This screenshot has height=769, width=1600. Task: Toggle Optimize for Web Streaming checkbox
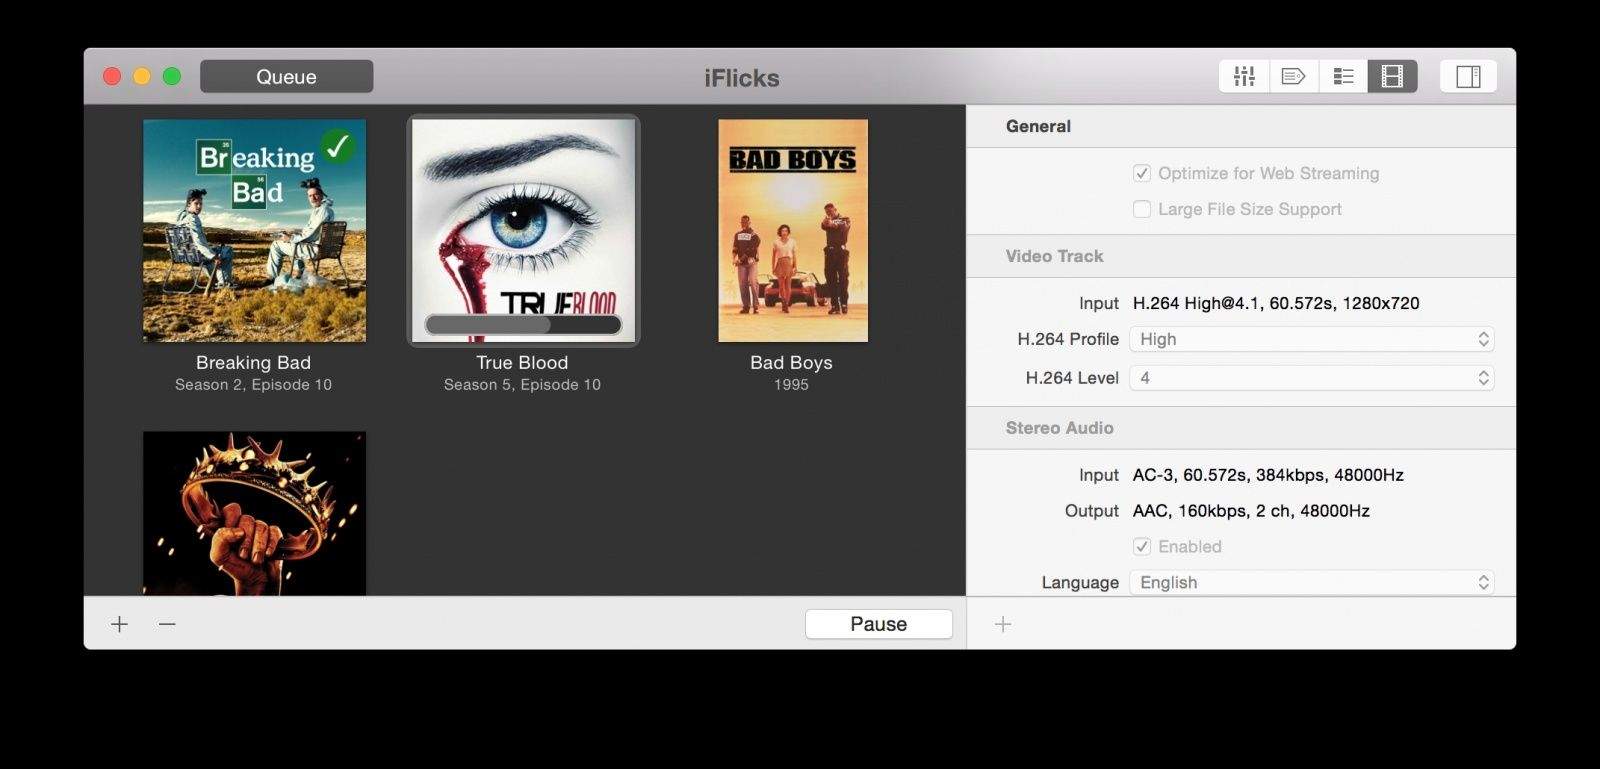click(1142, 173)
